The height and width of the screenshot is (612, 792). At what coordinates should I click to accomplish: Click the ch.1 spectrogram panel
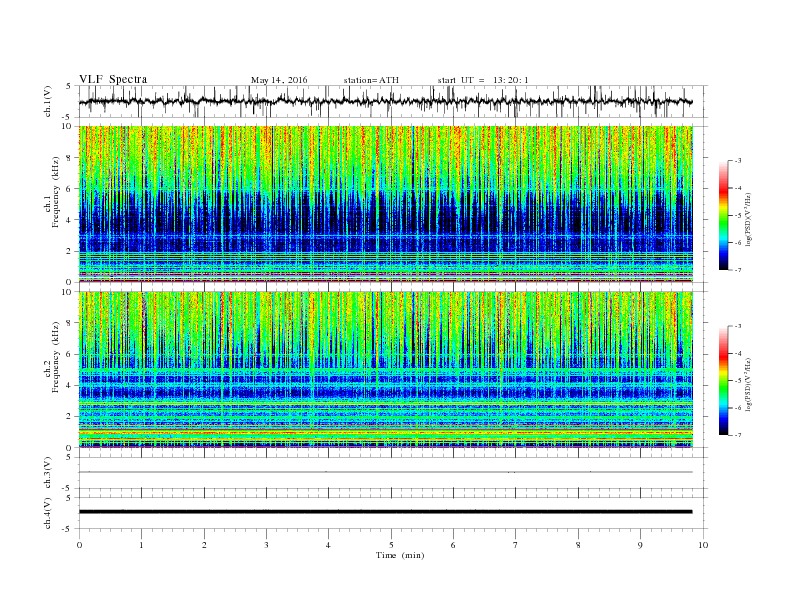point(386,204)
